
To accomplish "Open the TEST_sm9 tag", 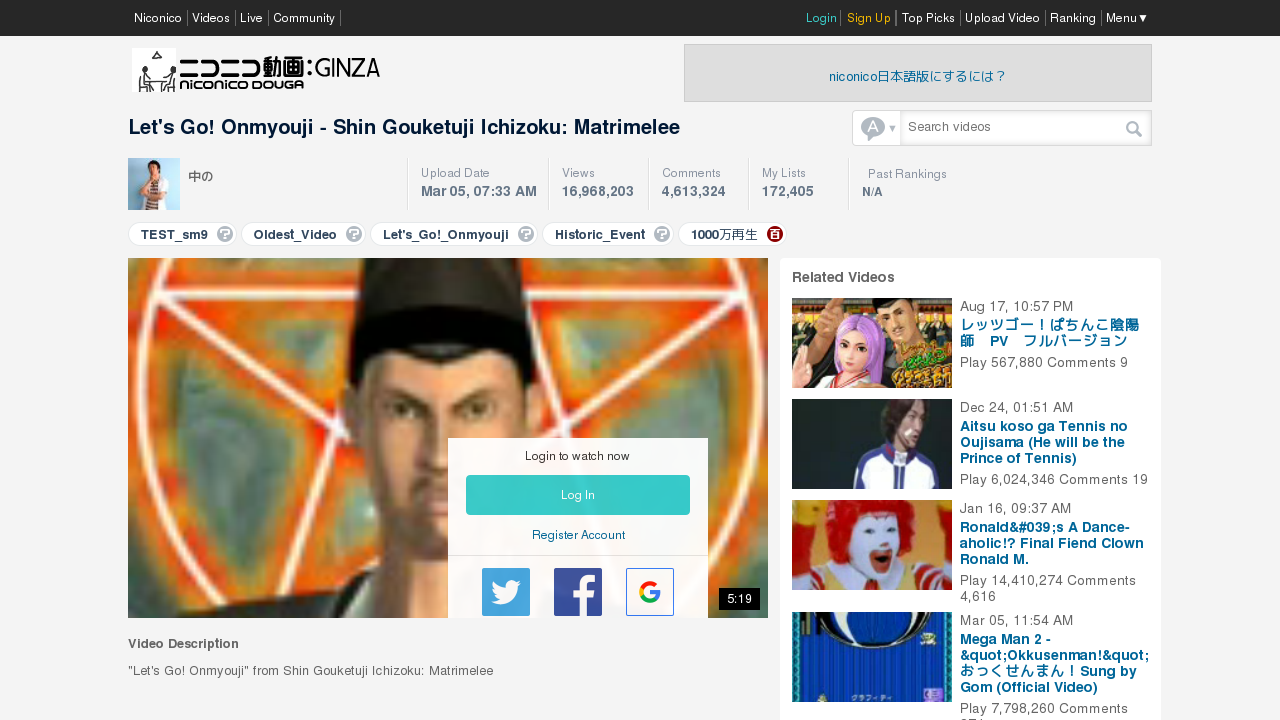I will [174, 234].
